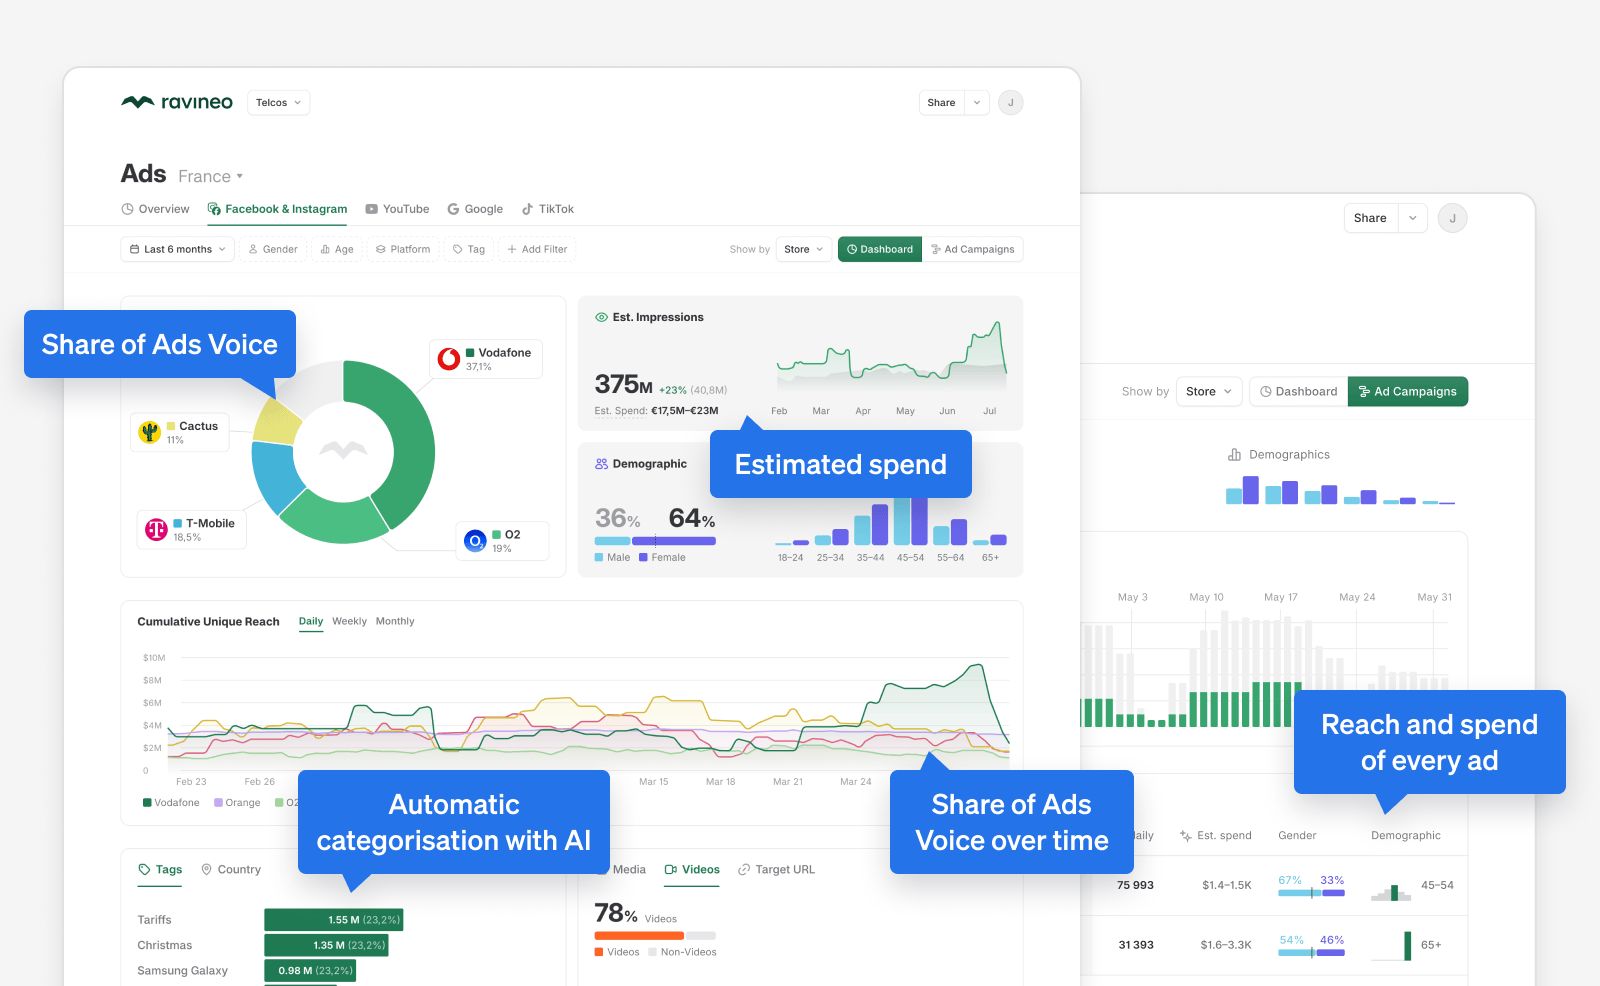Click the 78% Videos value
The image size is (1600, 986).
[x=616, y=913]
